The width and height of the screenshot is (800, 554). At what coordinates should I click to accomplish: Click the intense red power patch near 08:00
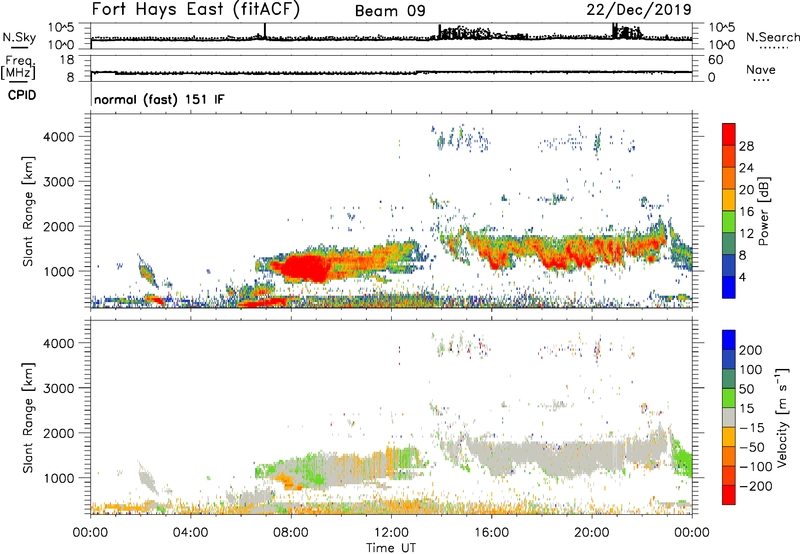(305, 268)
